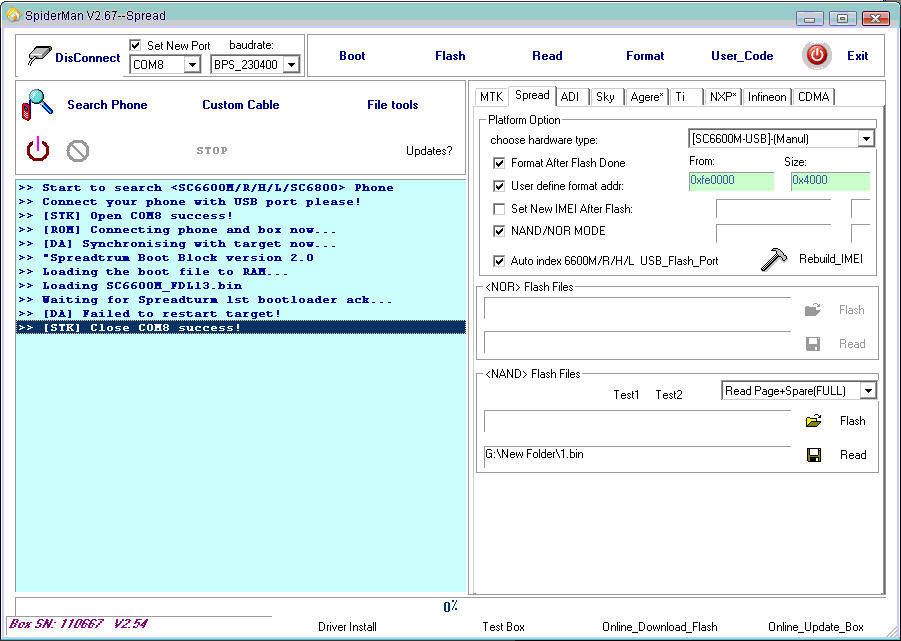This screenshot has width=901, height=641.
Task: Click the Format button
Action: point(645,56)
